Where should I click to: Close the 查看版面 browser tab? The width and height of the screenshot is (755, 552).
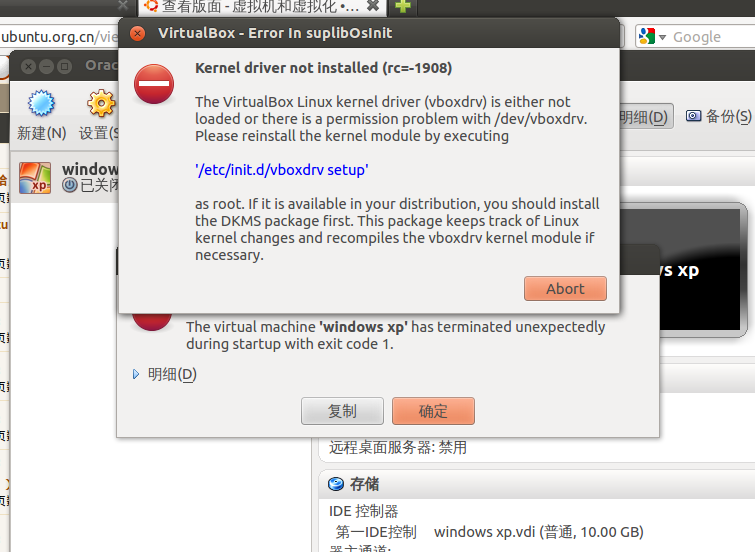pyautogui.click(x=373, y=6)
